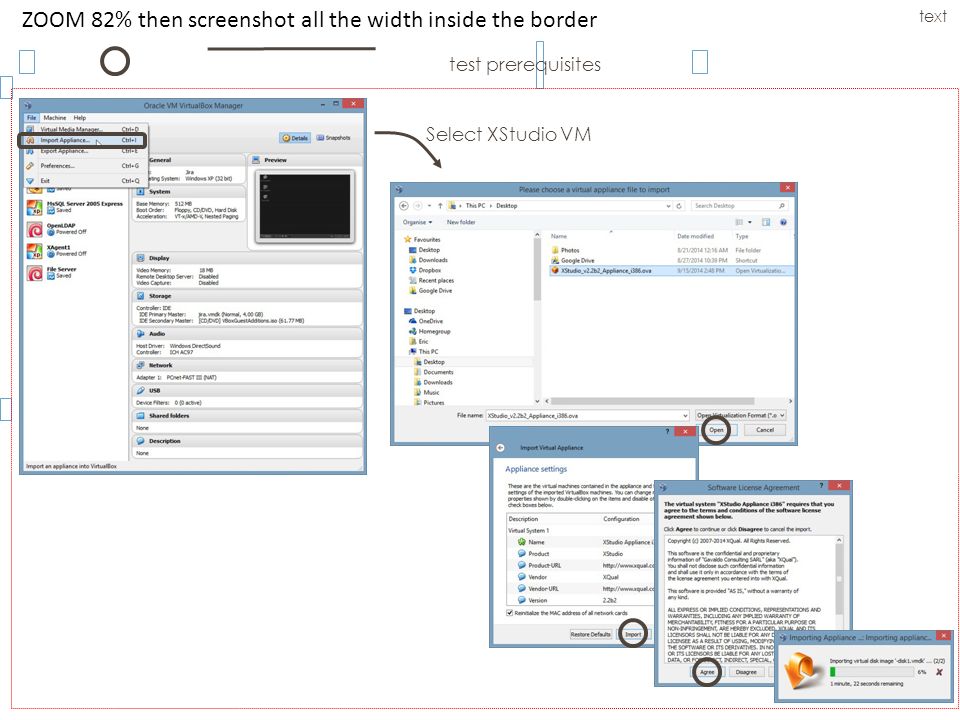Screen dimensions: 960x720
Task: Click the back arrow in Import Virtual Appliance
Action: tap(500, 448)
